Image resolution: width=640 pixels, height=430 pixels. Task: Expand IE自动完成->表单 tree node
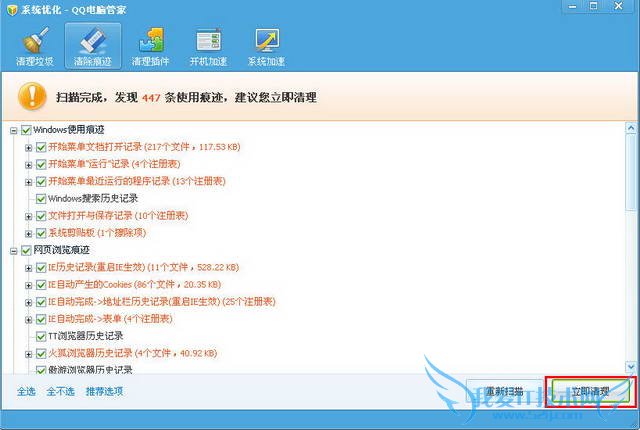pos(28,320)
